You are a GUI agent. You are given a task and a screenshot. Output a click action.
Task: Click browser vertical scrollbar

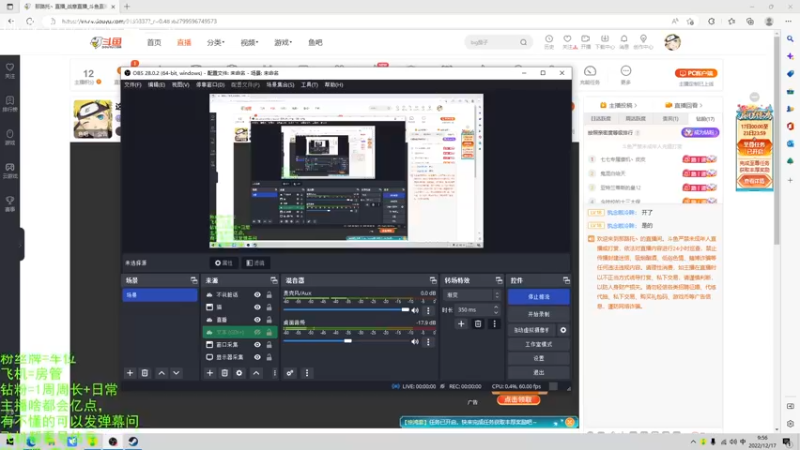pos(777,138)
